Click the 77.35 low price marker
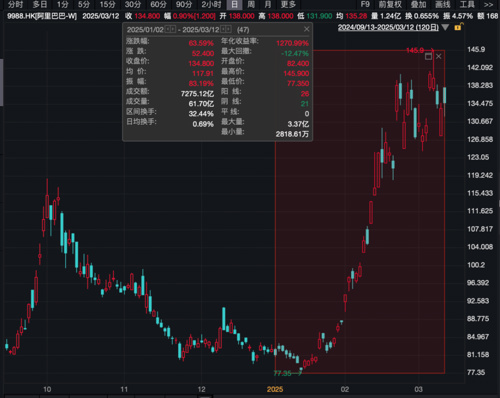 tap(283, 373)
